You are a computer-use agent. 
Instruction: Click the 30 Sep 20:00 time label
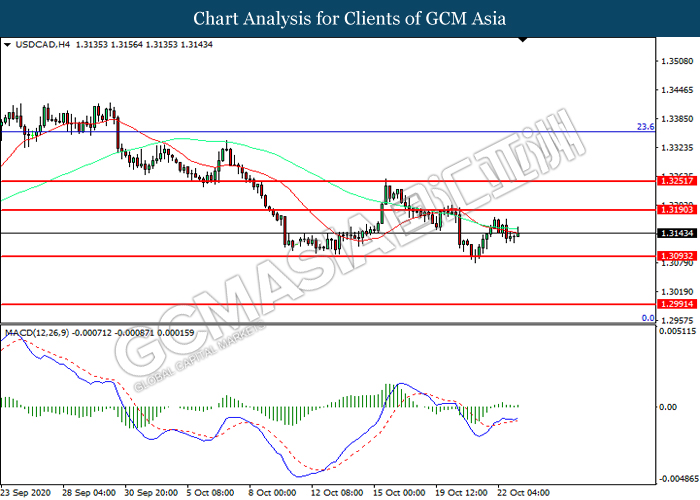click(x=151, y=493)
